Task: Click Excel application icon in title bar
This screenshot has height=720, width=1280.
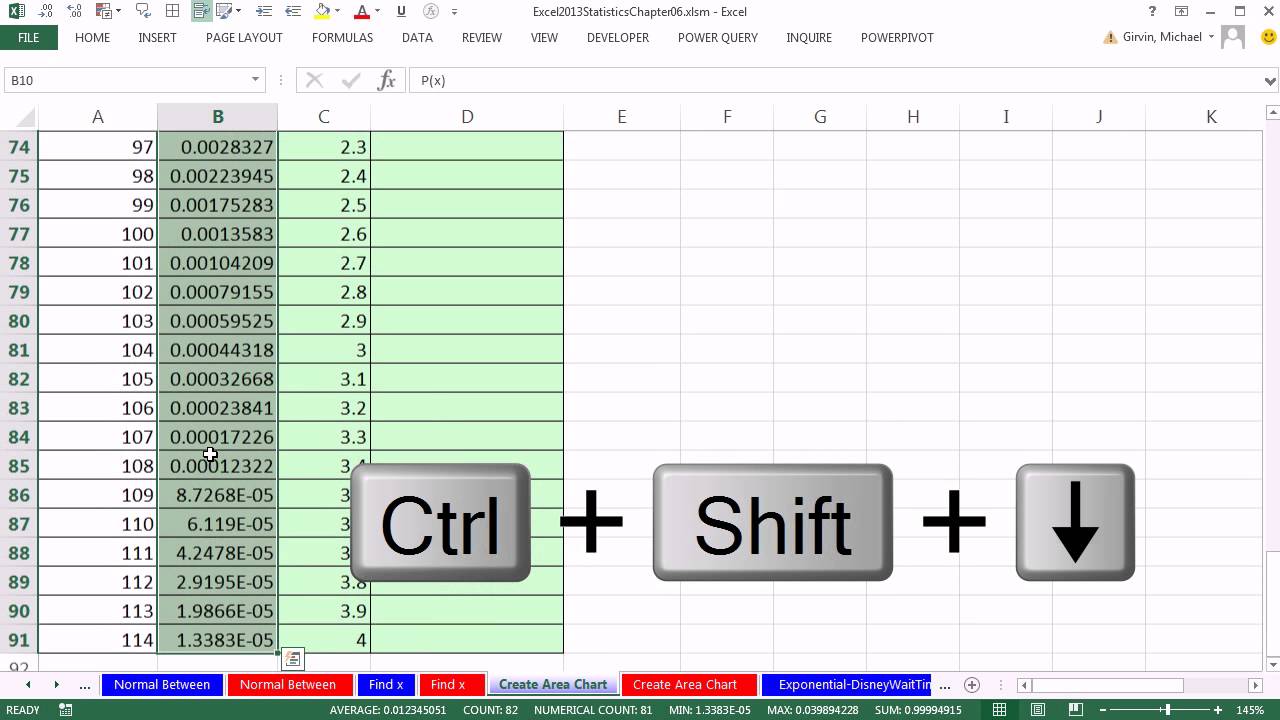Action: coord(16,11)
